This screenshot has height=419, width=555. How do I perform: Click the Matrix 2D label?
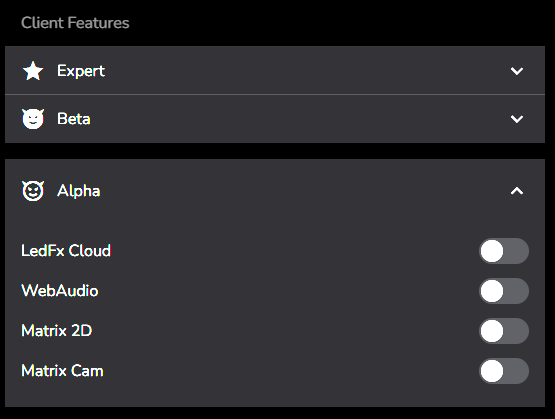(57, 331)
